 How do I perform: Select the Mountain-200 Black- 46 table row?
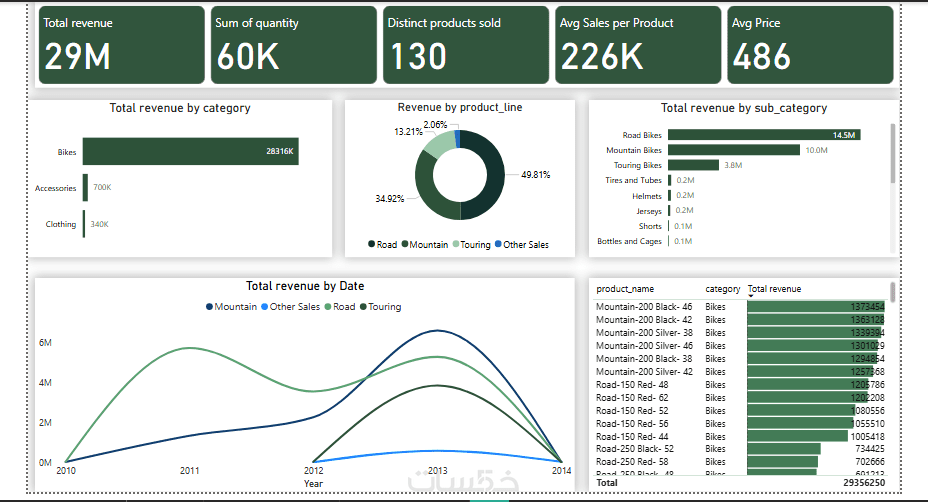pos(740,307)
